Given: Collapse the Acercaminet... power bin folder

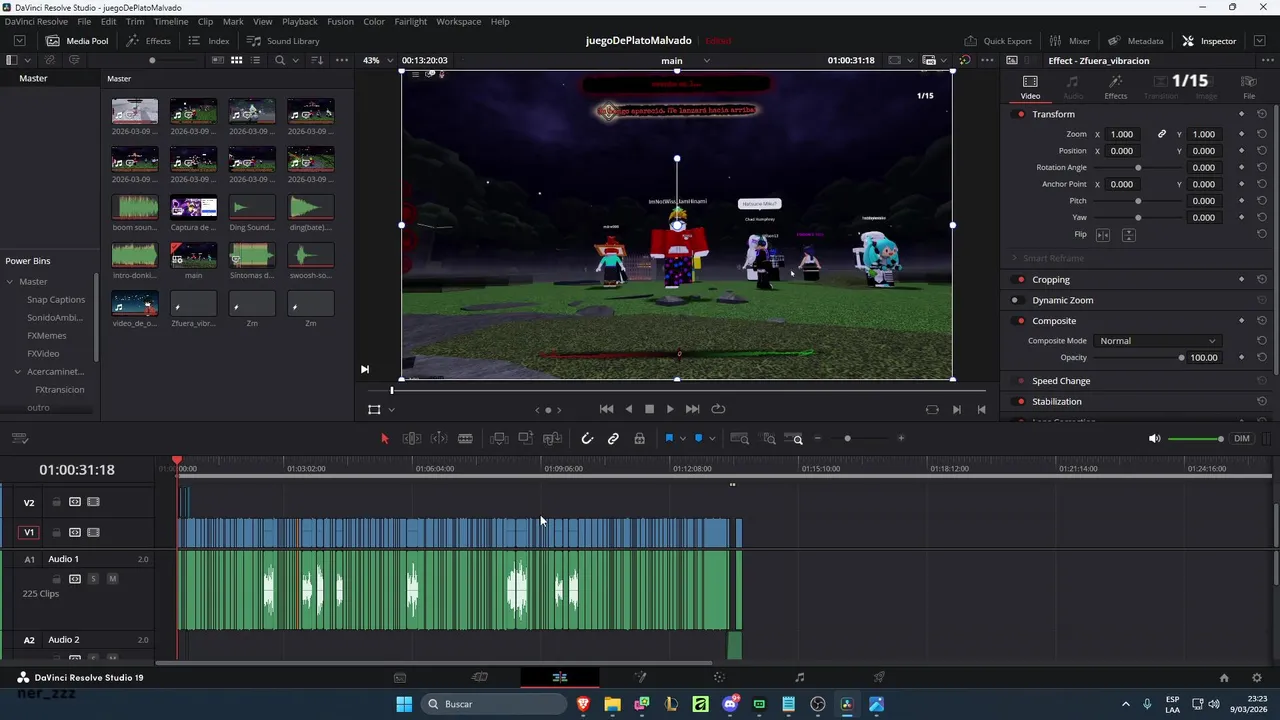Looking at the screenshot, I should click(18, 372).
